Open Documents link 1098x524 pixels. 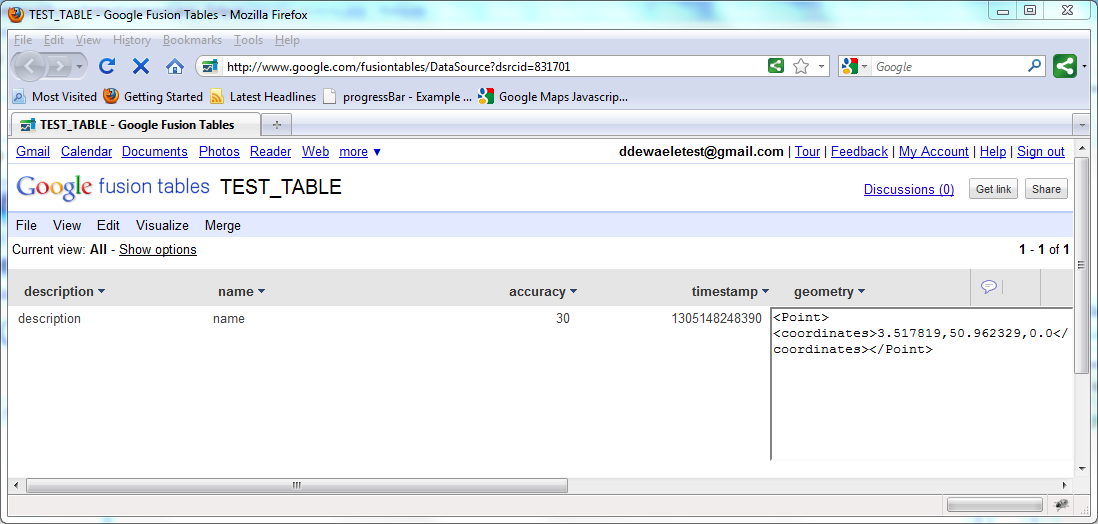[x=155, y=151]
